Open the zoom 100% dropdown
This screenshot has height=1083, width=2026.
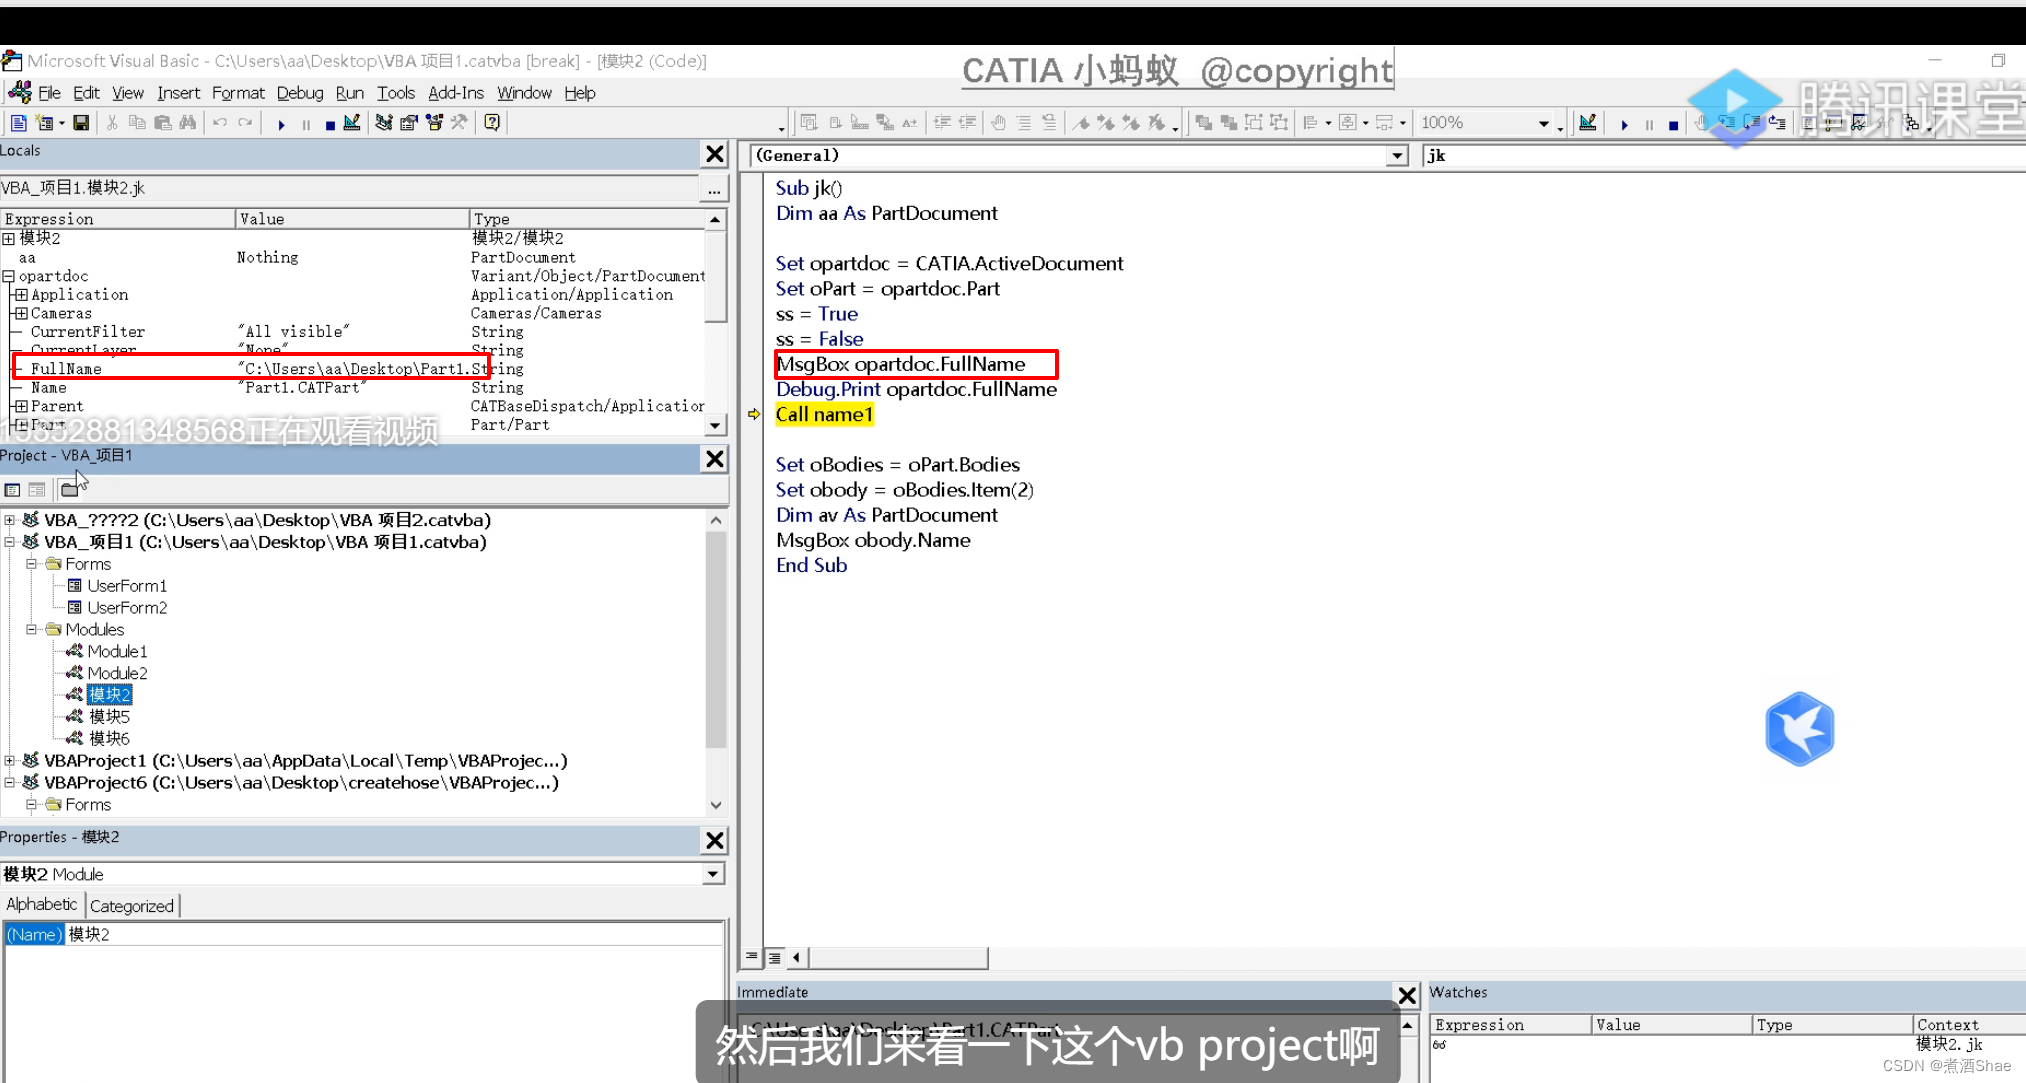pyautogui.click(x=1544, y=124)
